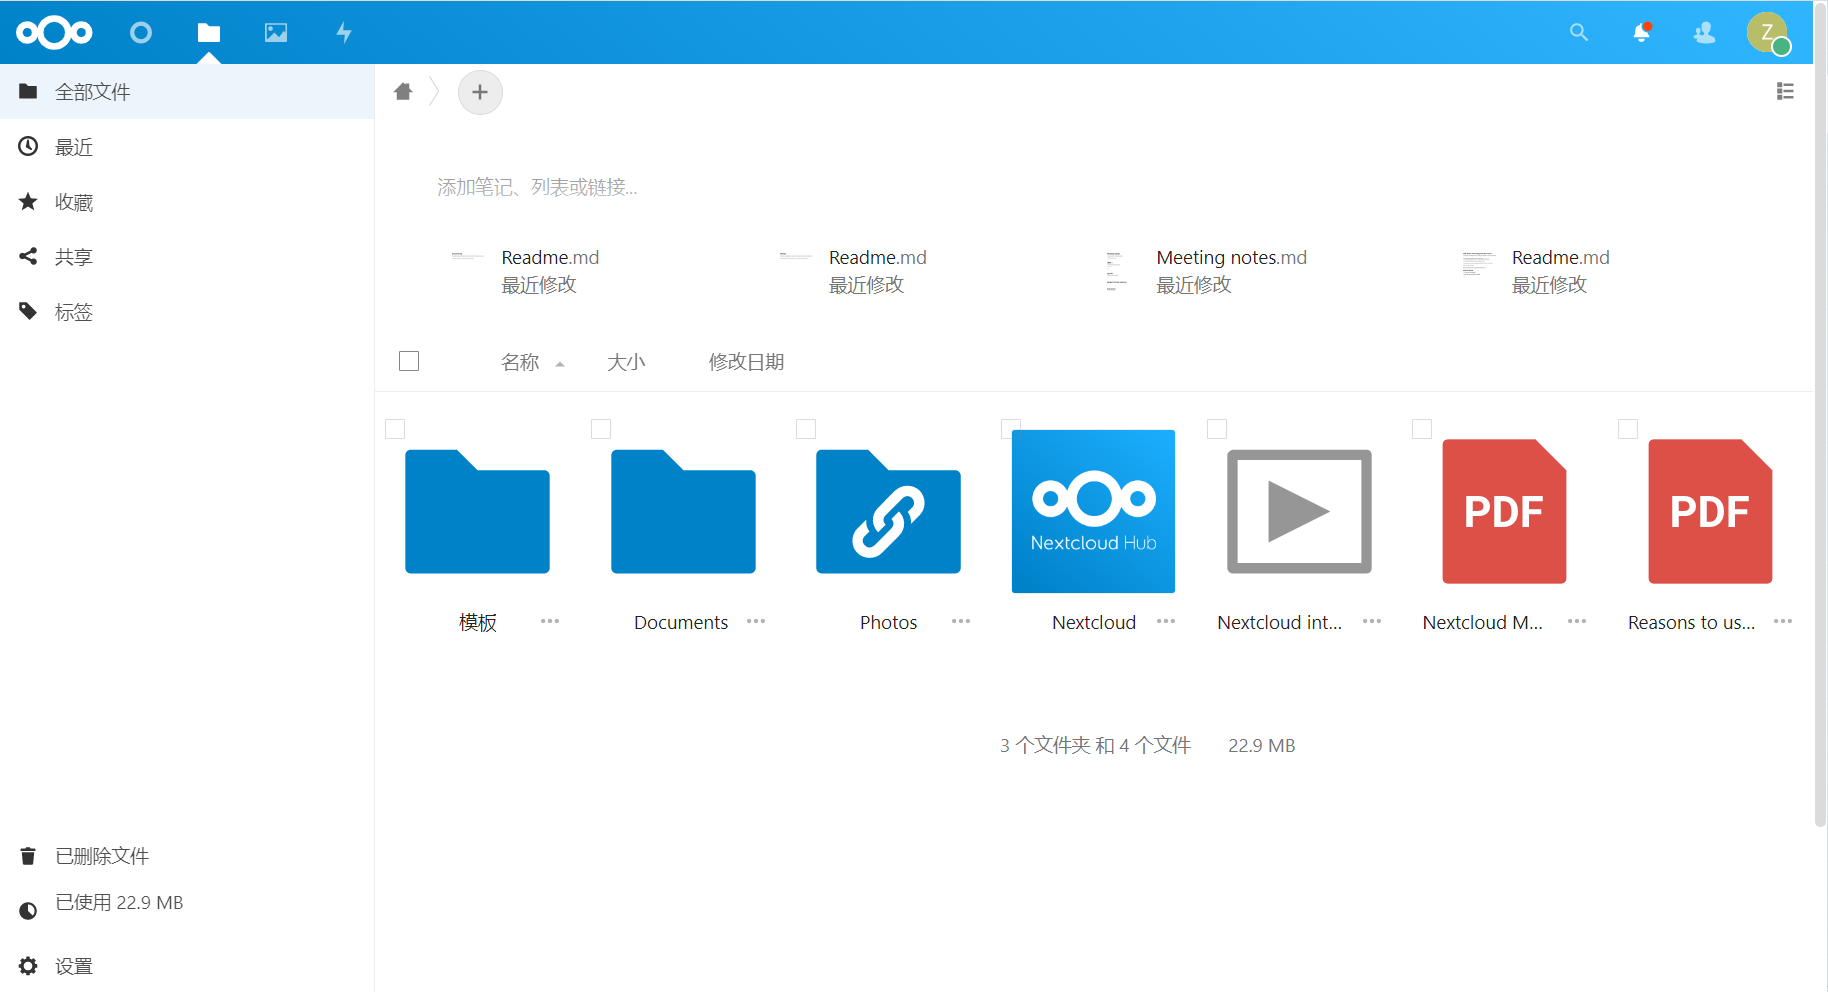
Task: Open the Meeting notes.md recent card
Action: [x=1231, y=270]
